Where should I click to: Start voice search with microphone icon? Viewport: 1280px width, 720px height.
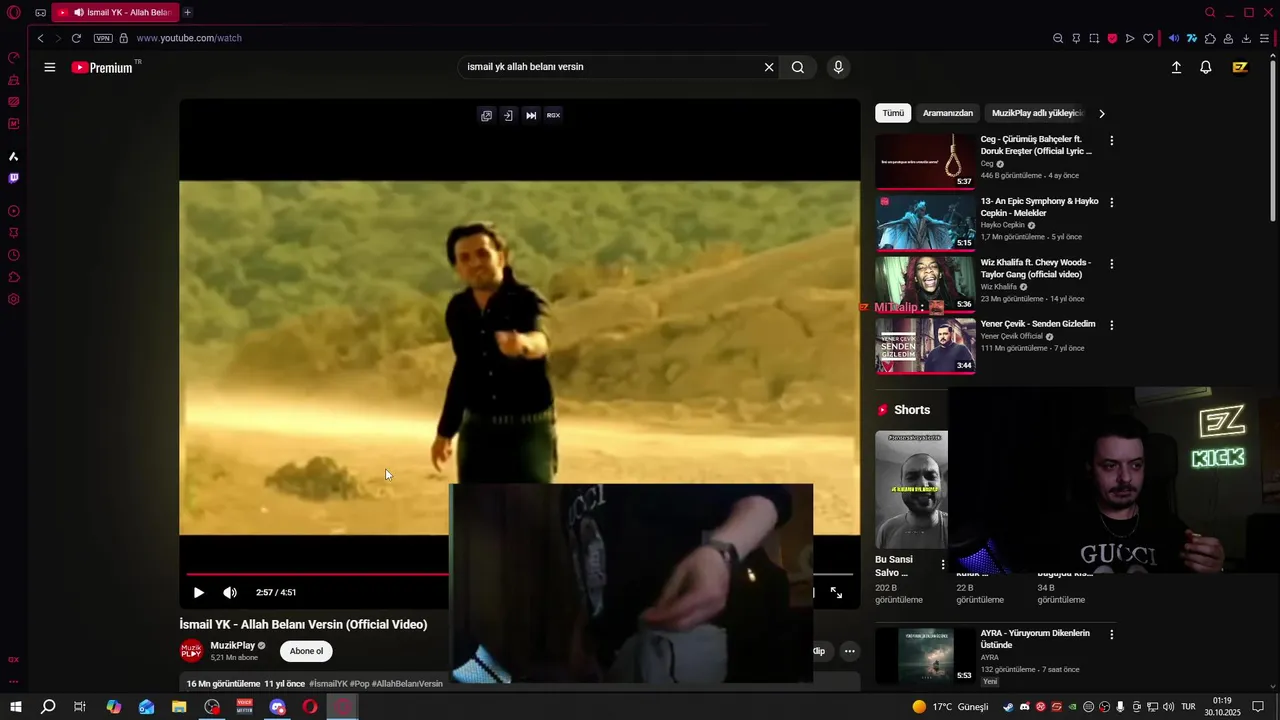[x=838, y=67]
